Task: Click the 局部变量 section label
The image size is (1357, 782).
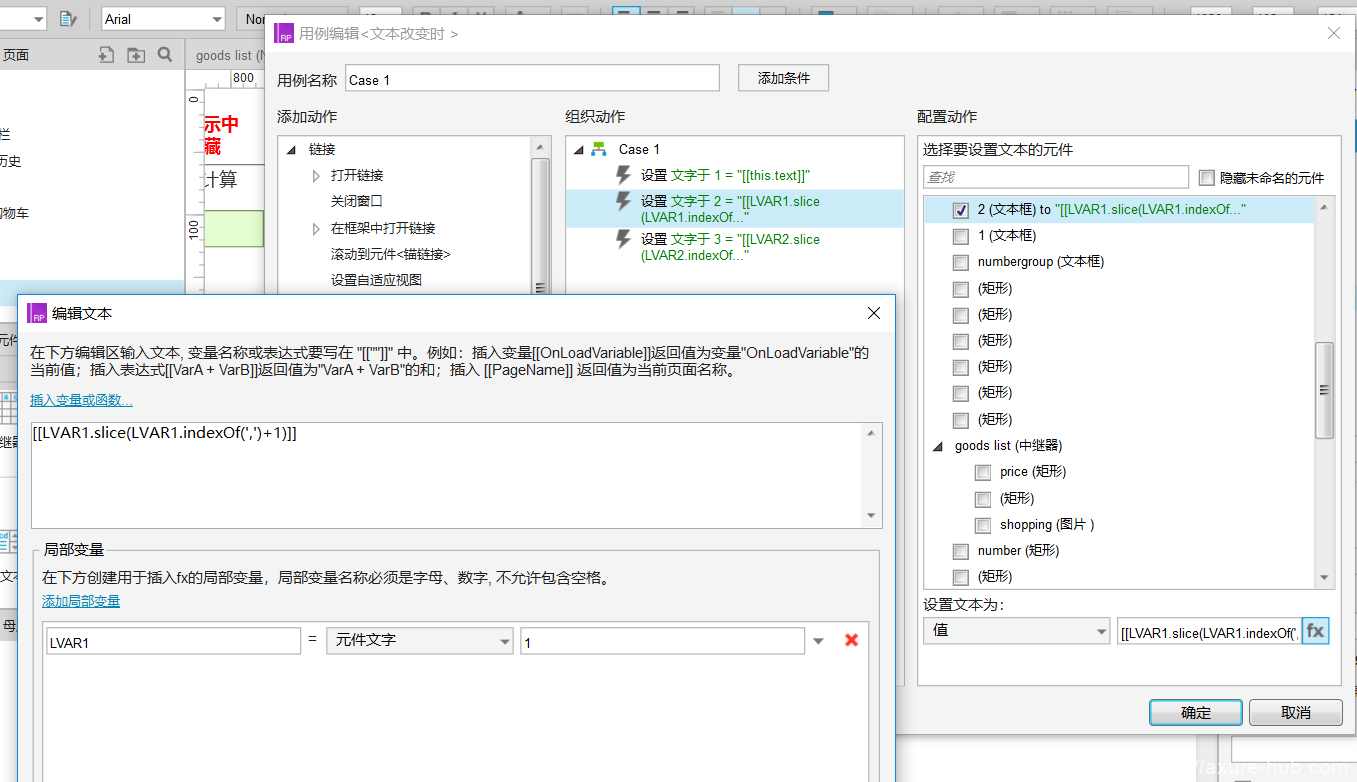Action: tap(74, 550)
